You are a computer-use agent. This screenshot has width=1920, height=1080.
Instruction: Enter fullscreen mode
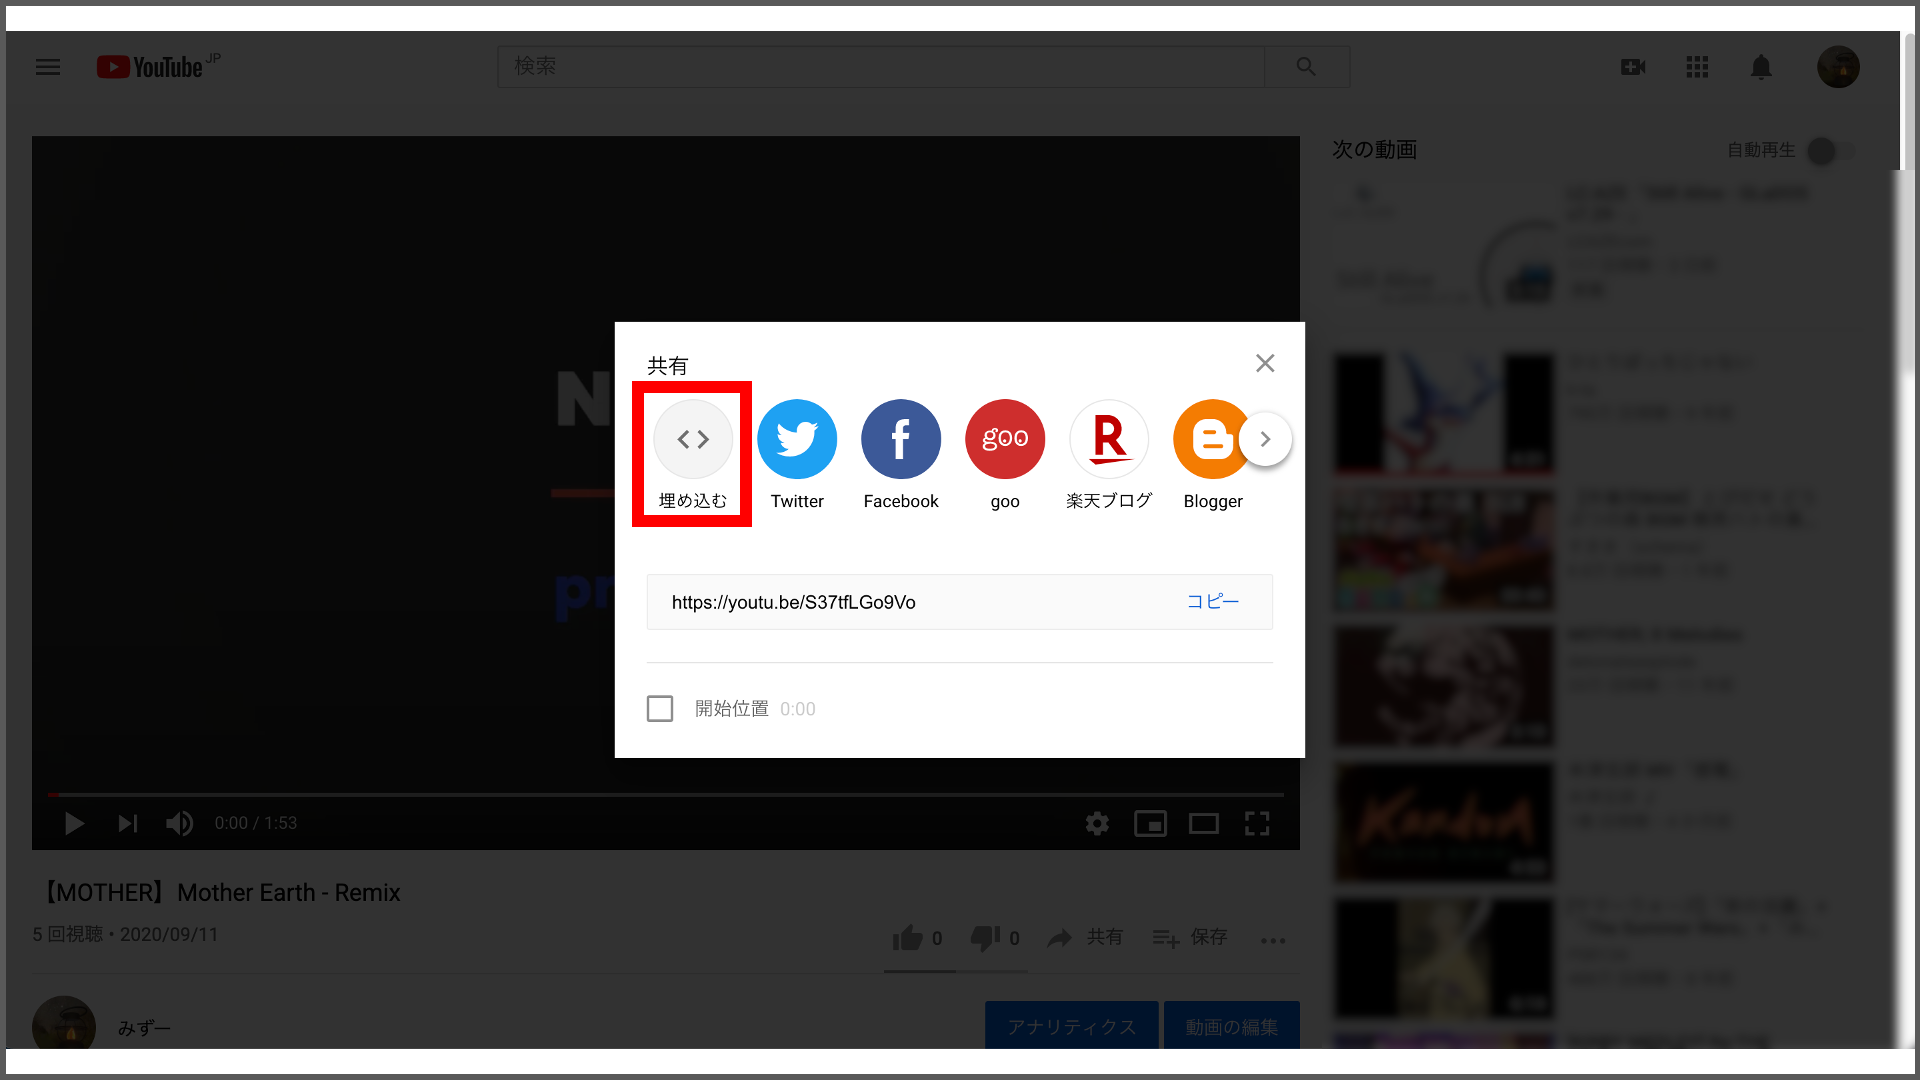point(1257,823)
